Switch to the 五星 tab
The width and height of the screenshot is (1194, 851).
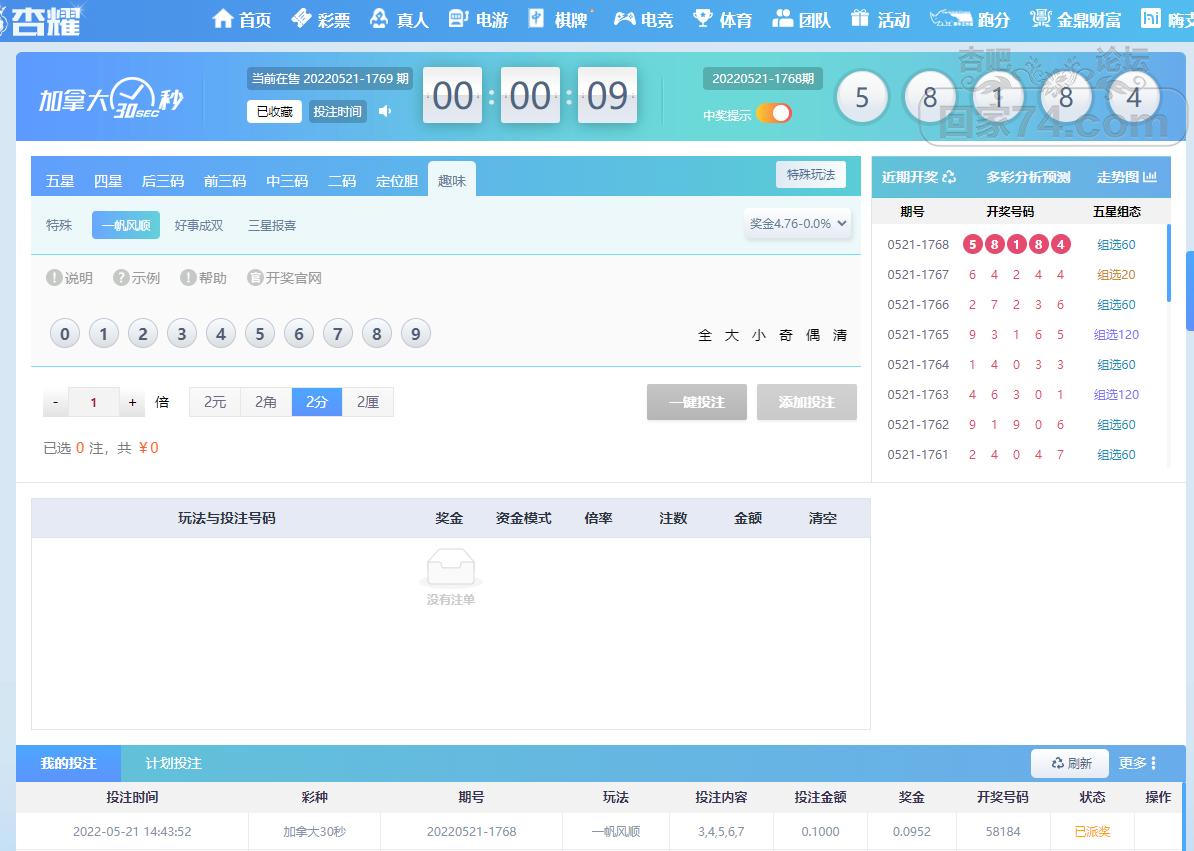(x=59, y=180)
